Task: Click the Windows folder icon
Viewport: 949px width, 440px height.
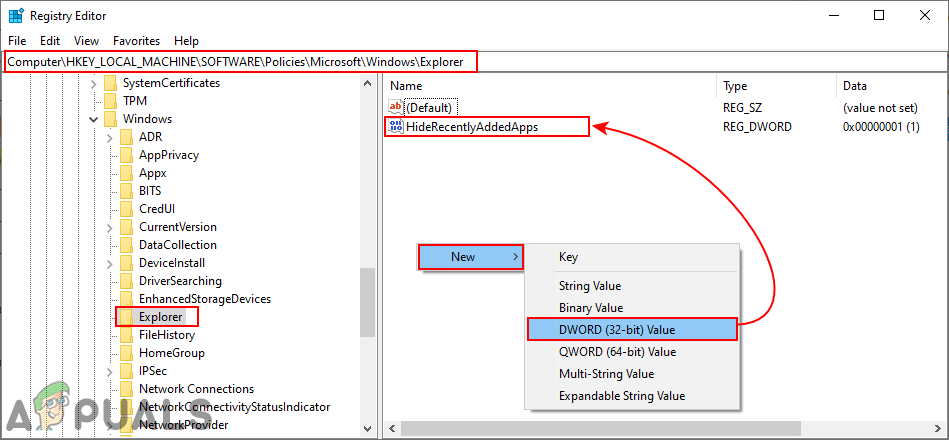Action: coord(110,119)
